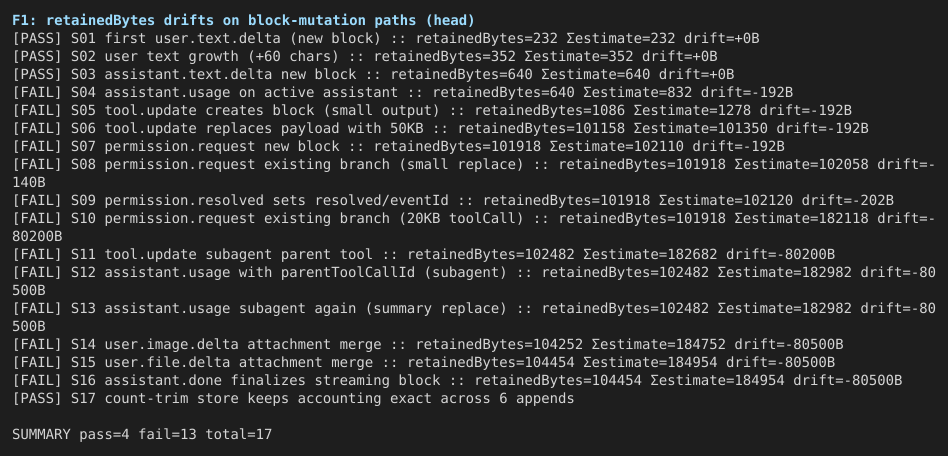
Task: Click S16 assistant.done finalizes streaming line
Action: 457,381
